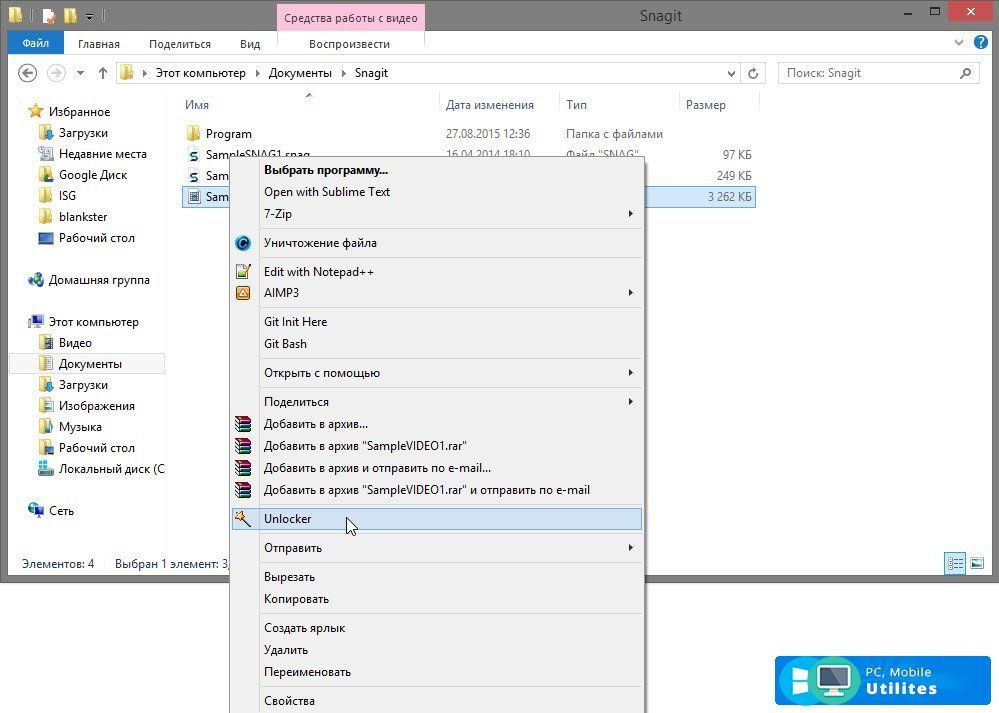Image resolution: width=999 pixels, height=713 pixels.
Task: Click WinRAR icon beside 'Добавить в архив и отправить по e-mail...'
Action: click(243, 468)
